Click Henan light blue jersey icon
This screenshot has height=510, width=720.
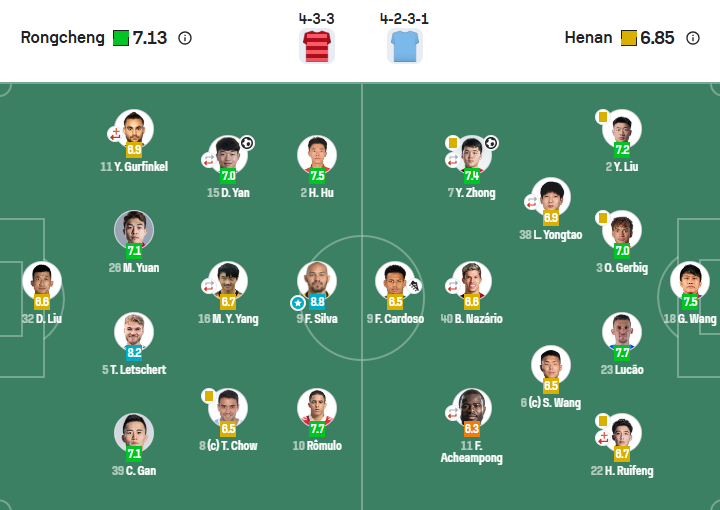pyautogui.click(x=405, y=46)
